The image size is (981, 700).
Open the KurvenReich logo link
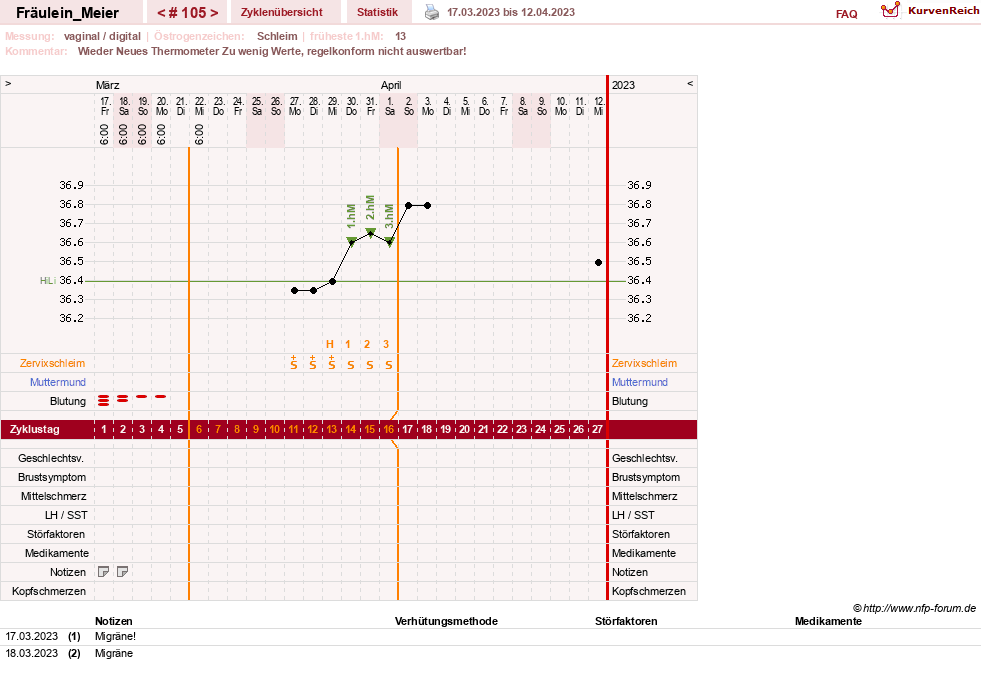[x=930, y=11]
